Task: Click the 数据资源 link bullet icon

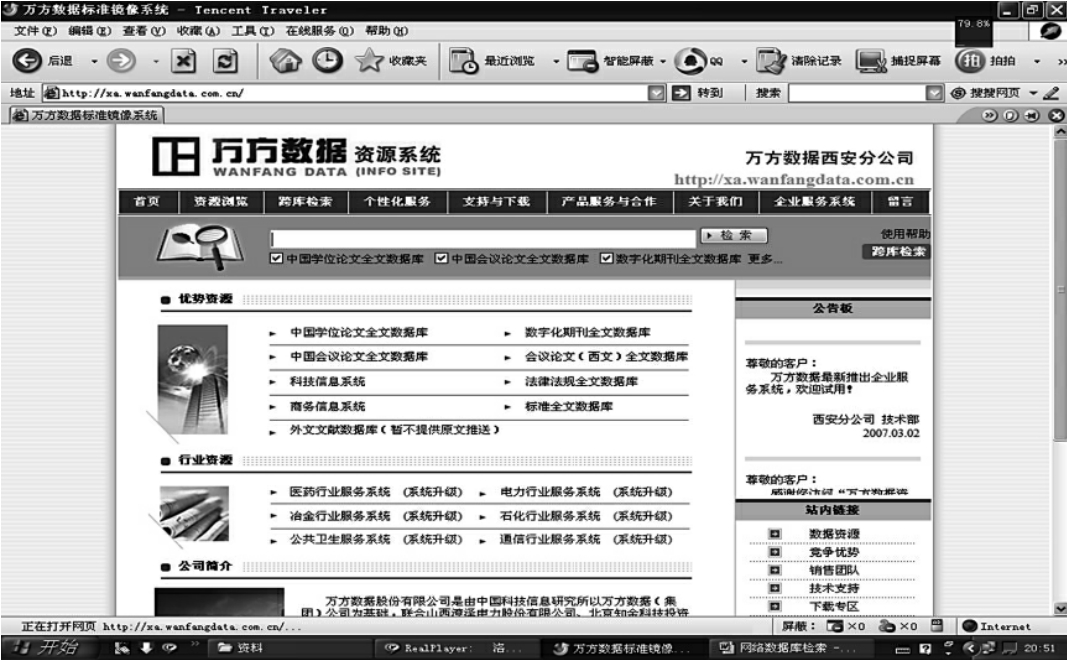Action: pyautogui.click(x=774, y=533)
